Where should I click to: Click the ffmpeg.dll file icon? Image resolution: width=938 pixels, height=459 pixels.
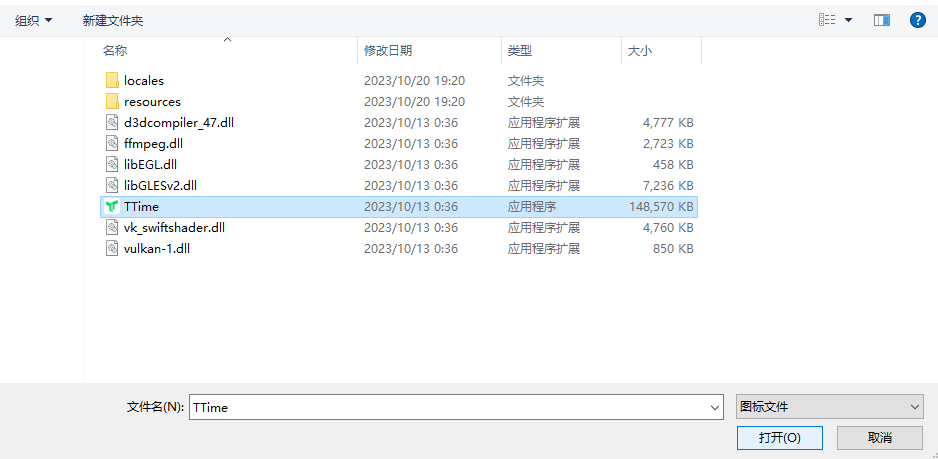click(112, 144)
